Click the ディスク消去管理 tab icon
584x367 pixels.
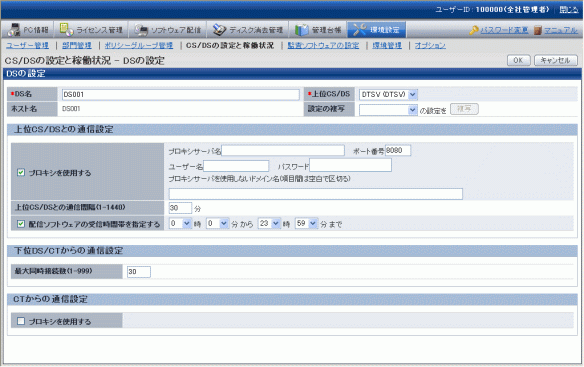coord(219,30)
